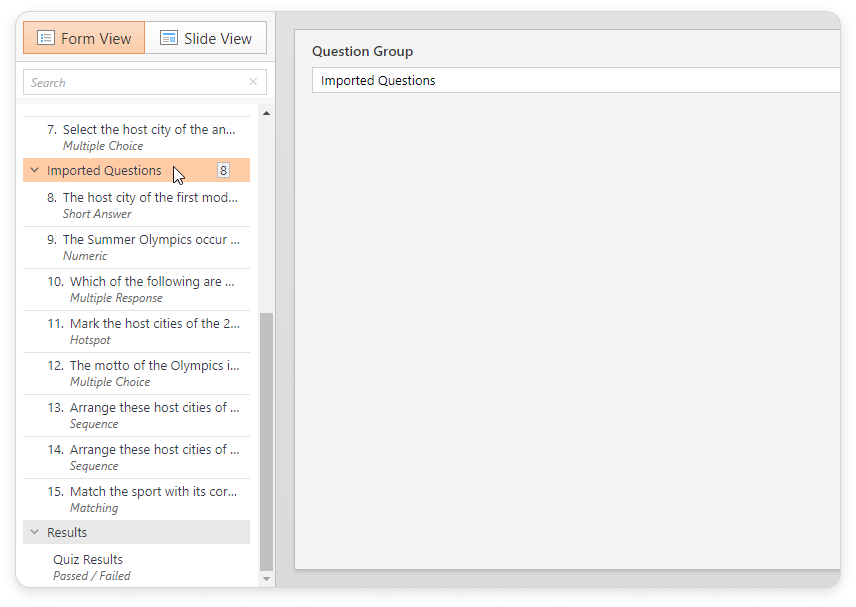Click the Form View list icon
This screenshot has width=856, height=607.
pyautogui.click(x=46, y=38)
